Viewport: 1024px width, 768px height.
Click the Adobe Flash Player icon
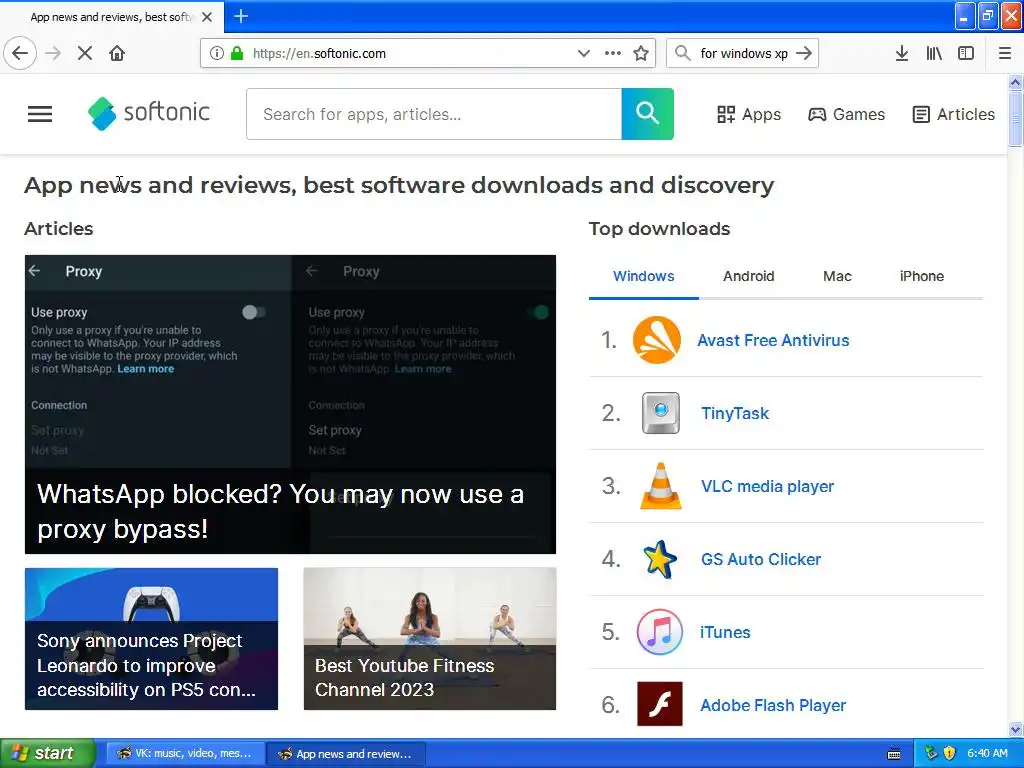660,704
